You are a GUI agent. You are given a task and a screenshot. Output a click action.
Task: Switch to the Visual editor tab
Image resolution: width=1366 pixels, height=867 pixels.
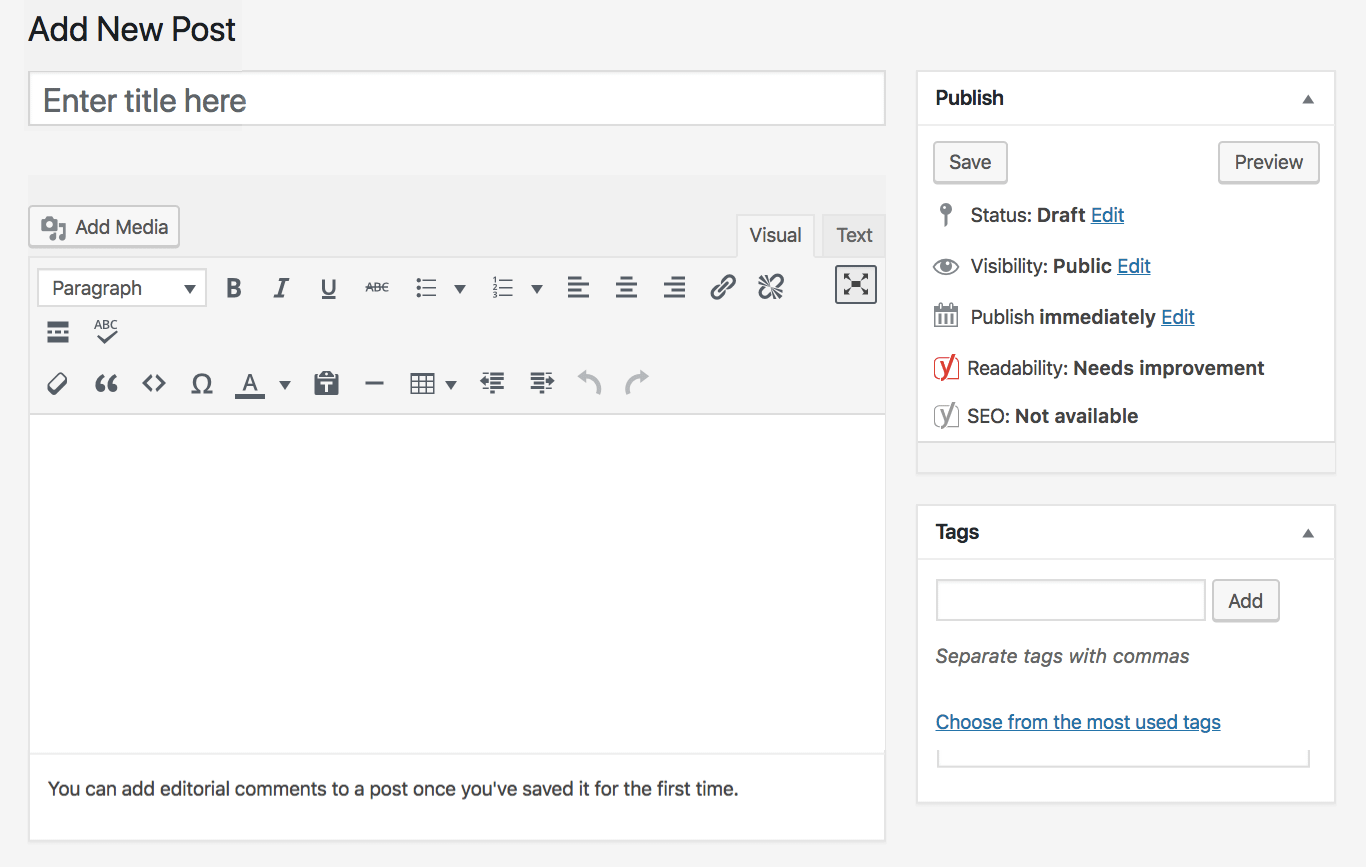[x=776, y=236]
